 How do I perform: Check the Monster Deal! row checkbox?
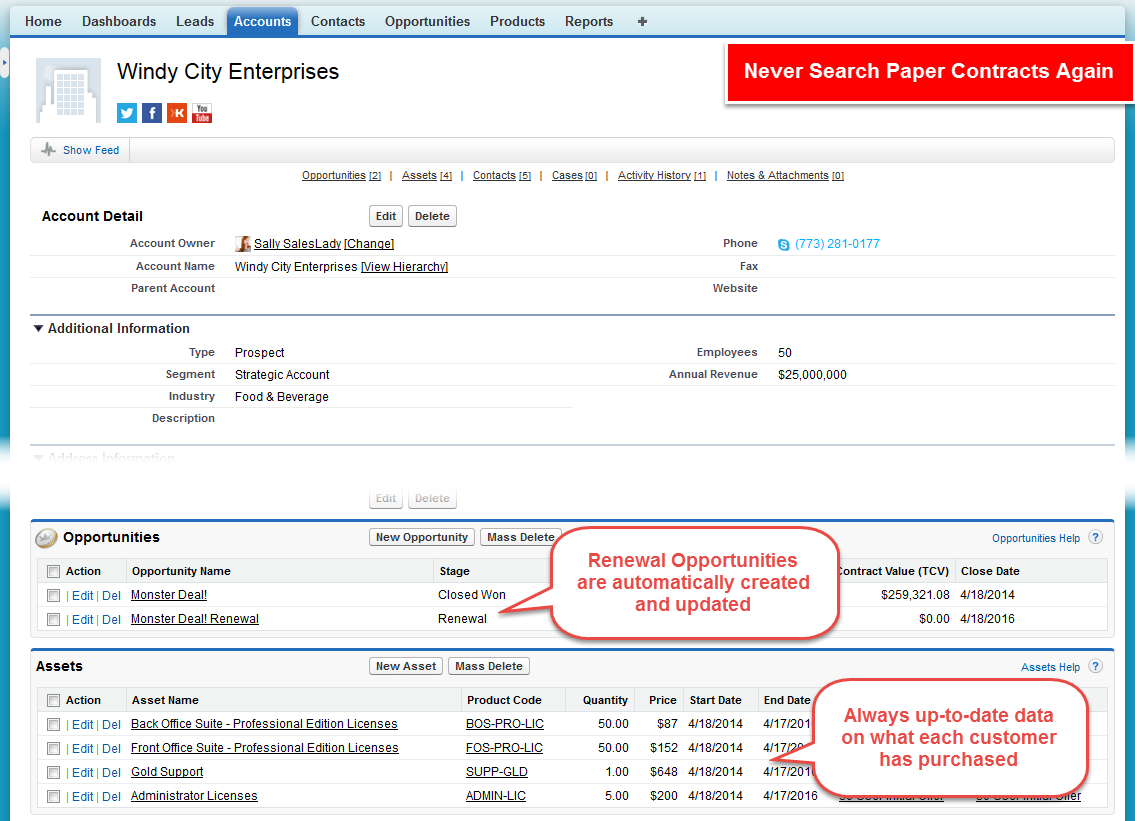[x=53, y=594]
